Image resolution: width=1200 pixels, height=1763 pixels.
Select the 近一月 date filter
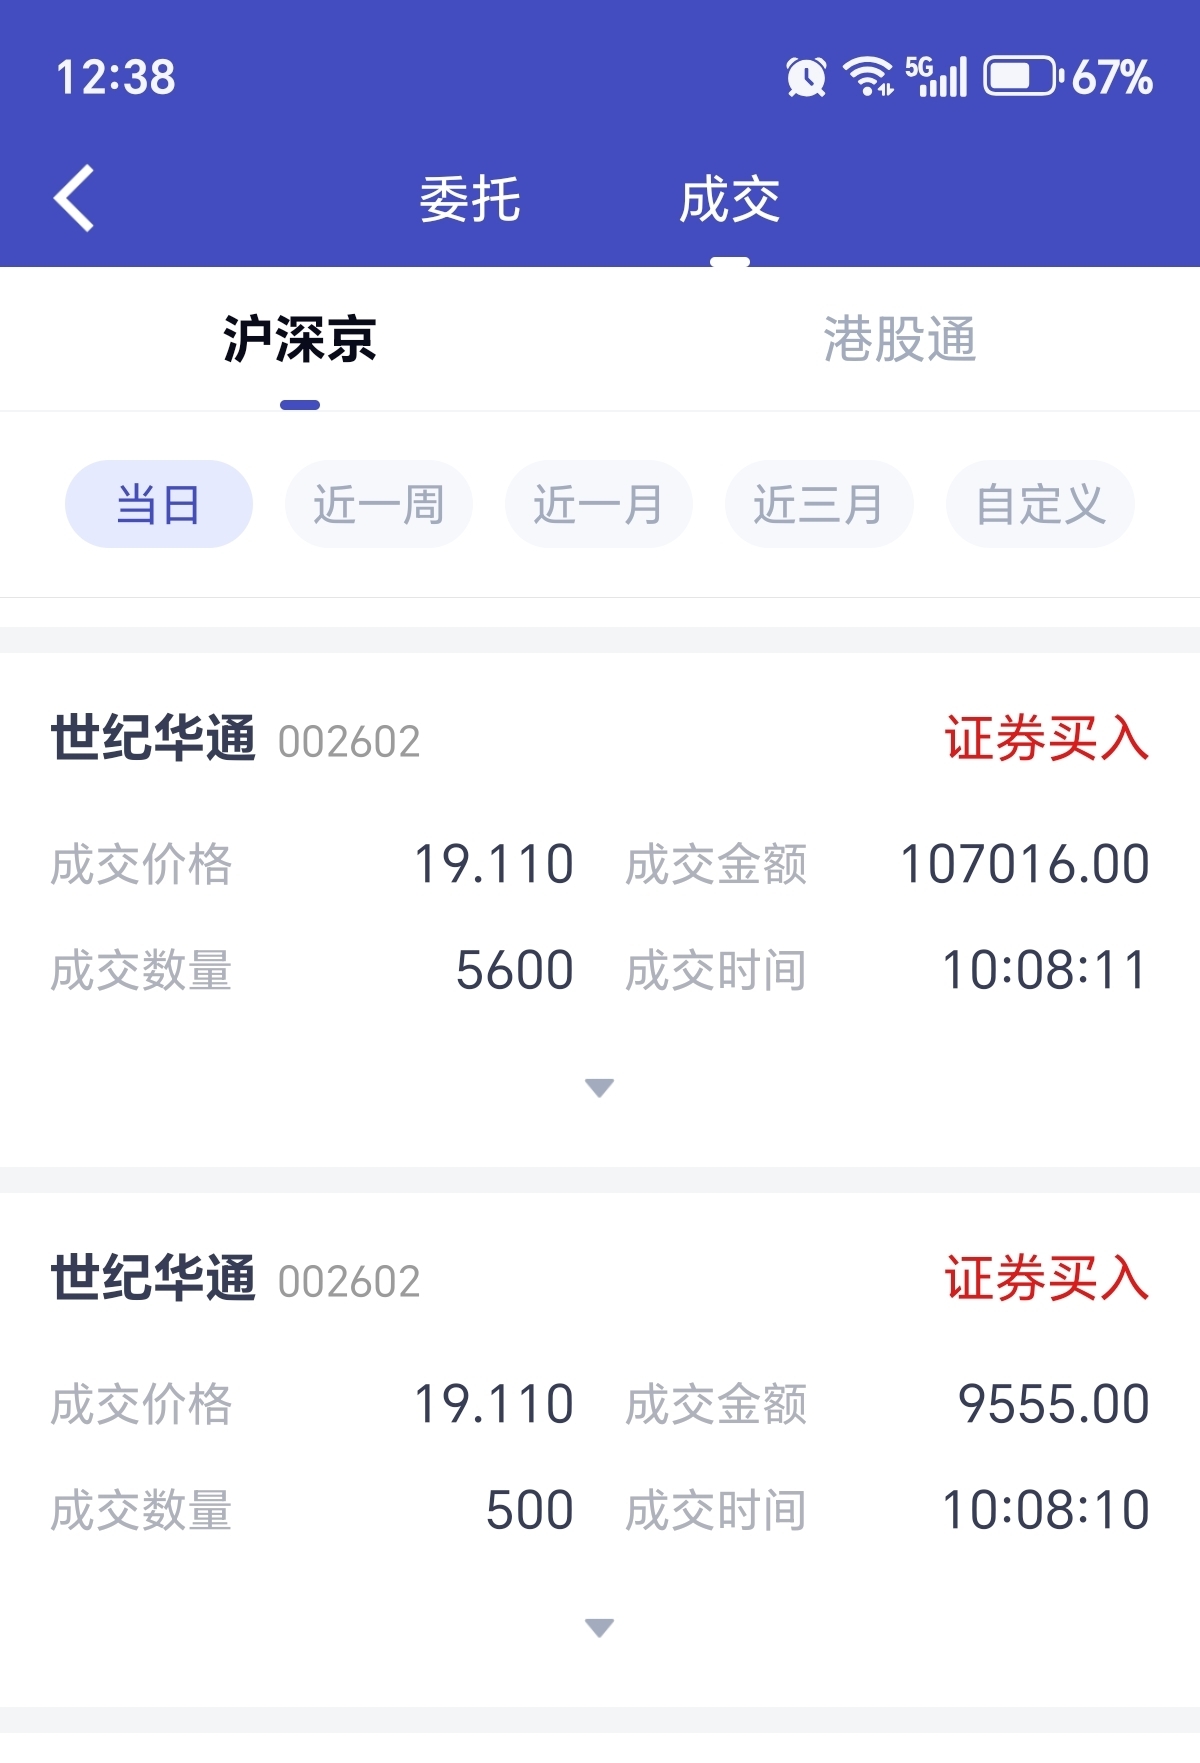click(x=599, y=504)
